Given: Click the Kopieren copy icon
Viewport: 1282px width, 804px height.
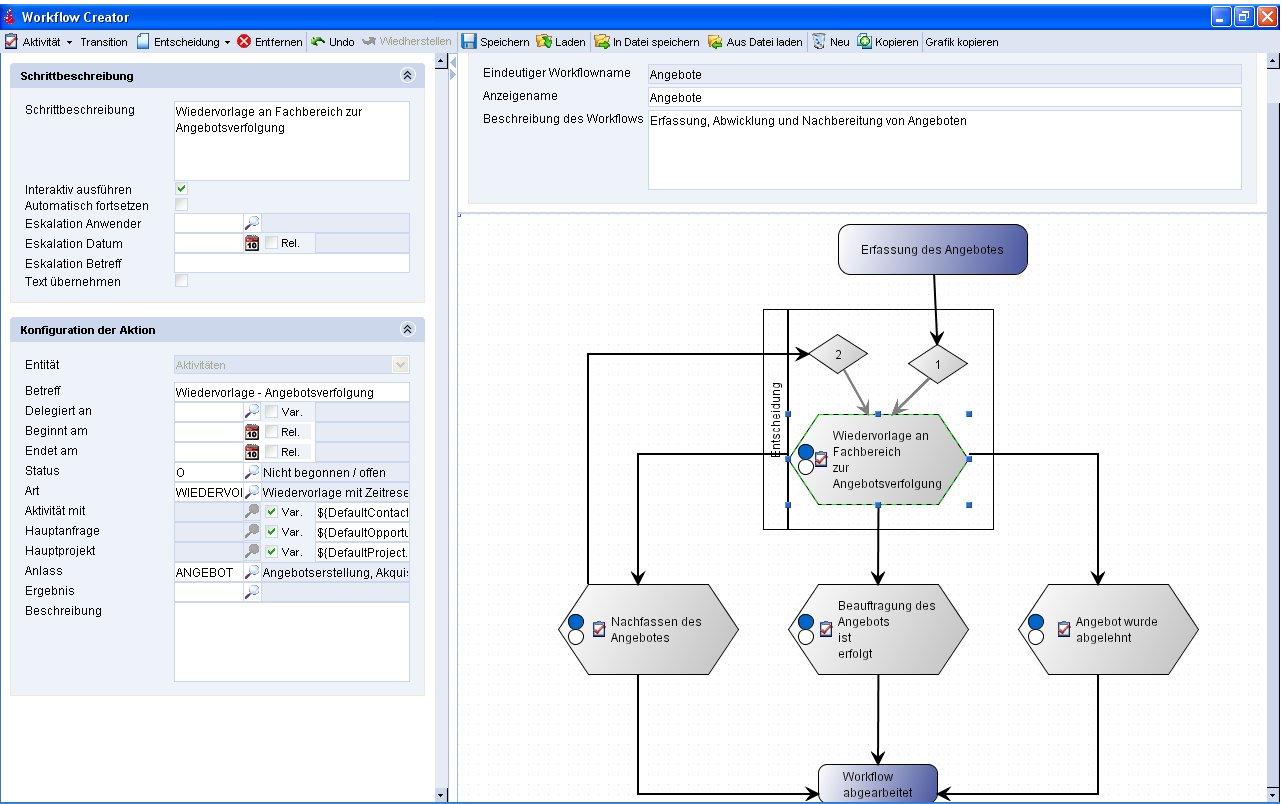Looking at the screenshot, I should (x=864, y=42).
